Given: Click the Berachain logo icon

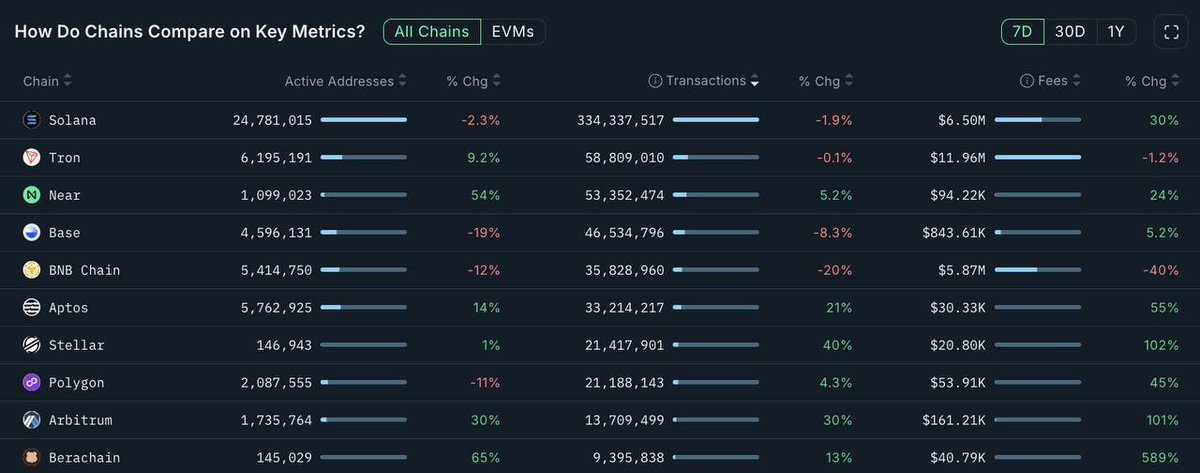Looking at the screenshot, I should pyautogui.click(x=31, y=458).
